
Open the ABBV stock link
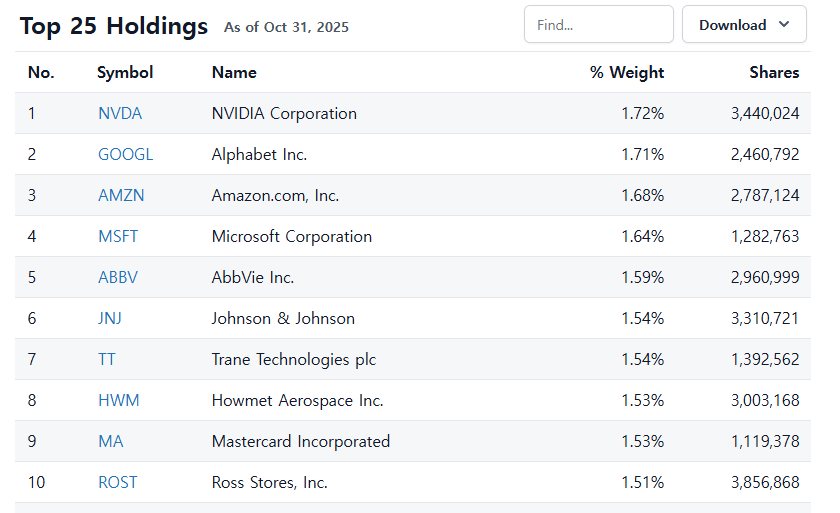point(118,278)
